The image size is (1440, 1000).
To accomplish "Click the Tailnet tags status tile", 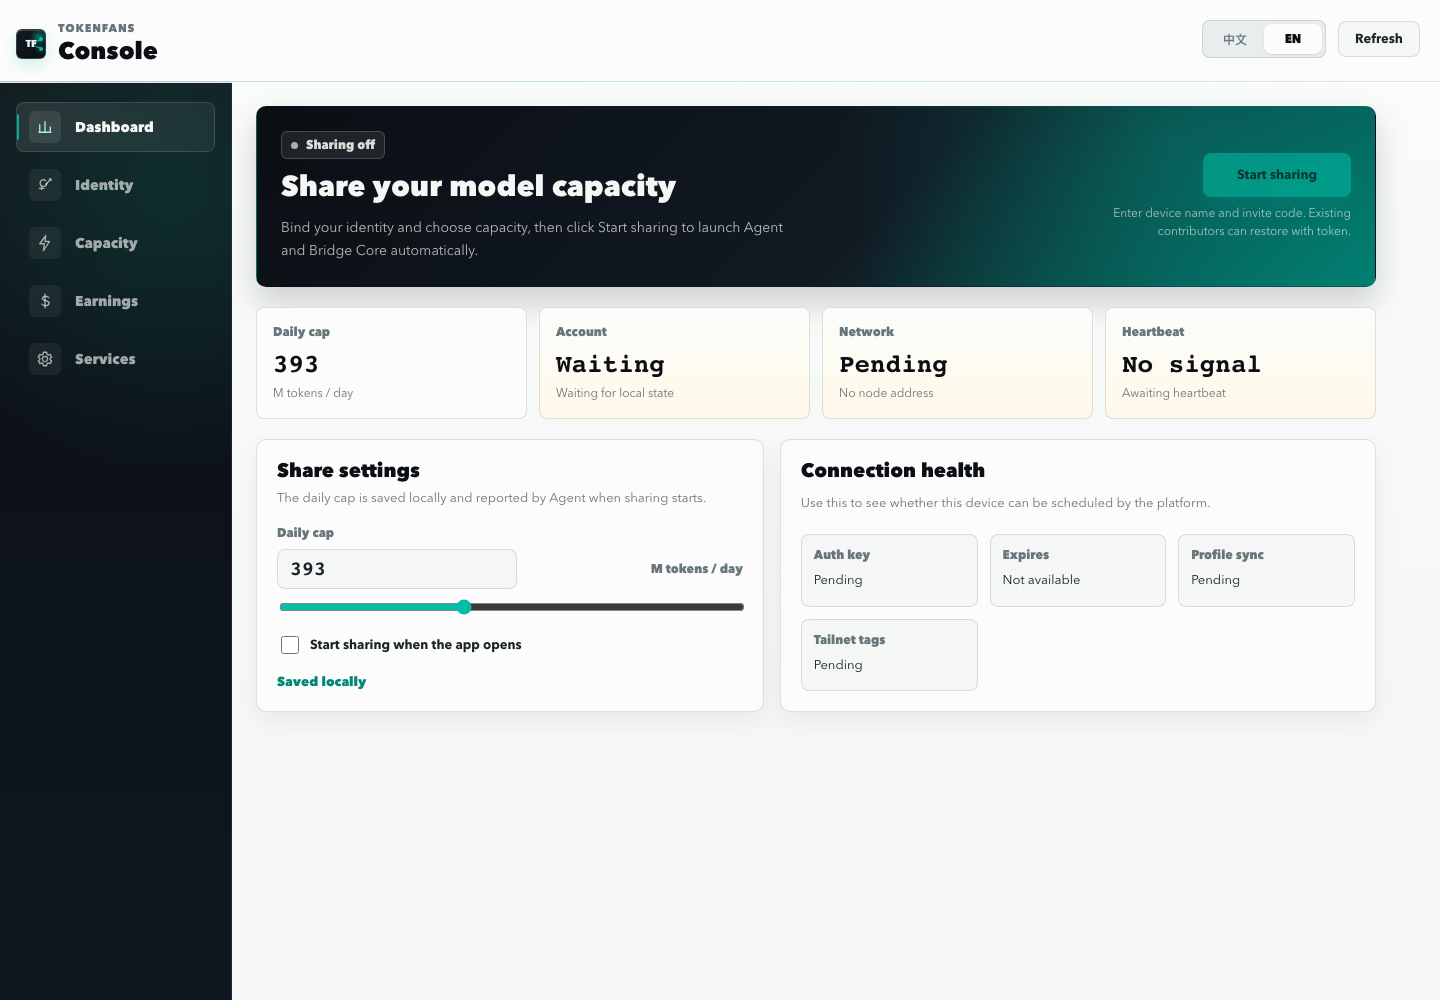I will point(889,655).
